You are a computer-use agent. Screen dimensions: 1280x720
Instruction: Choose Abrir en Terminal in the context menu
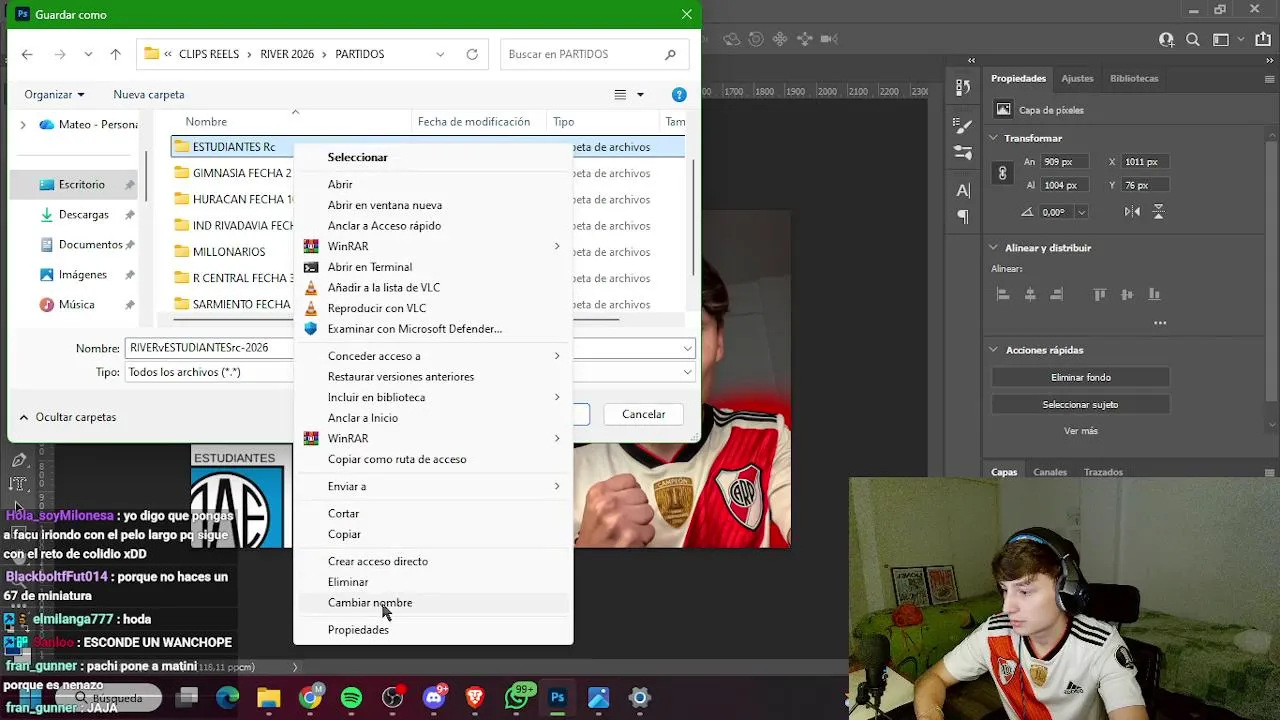[x=433, y=267]
